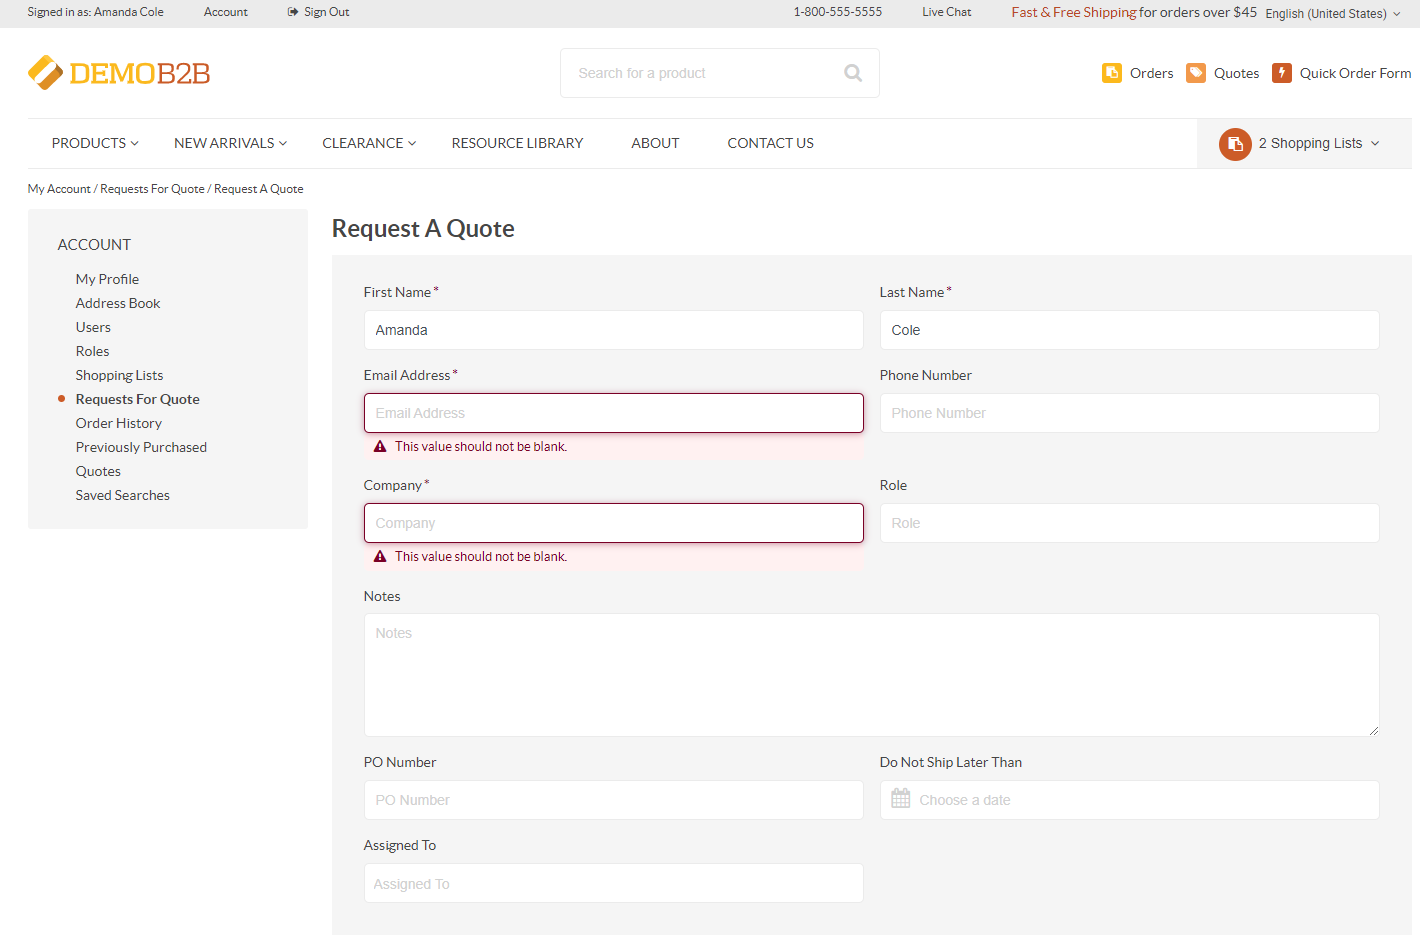
Task: Click the blank Email Address error message
Action: 481,447
